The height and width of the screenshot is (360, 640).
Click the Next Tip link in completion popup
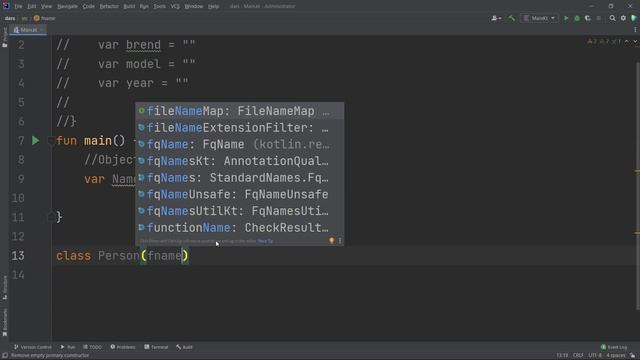tap(265, 241)
